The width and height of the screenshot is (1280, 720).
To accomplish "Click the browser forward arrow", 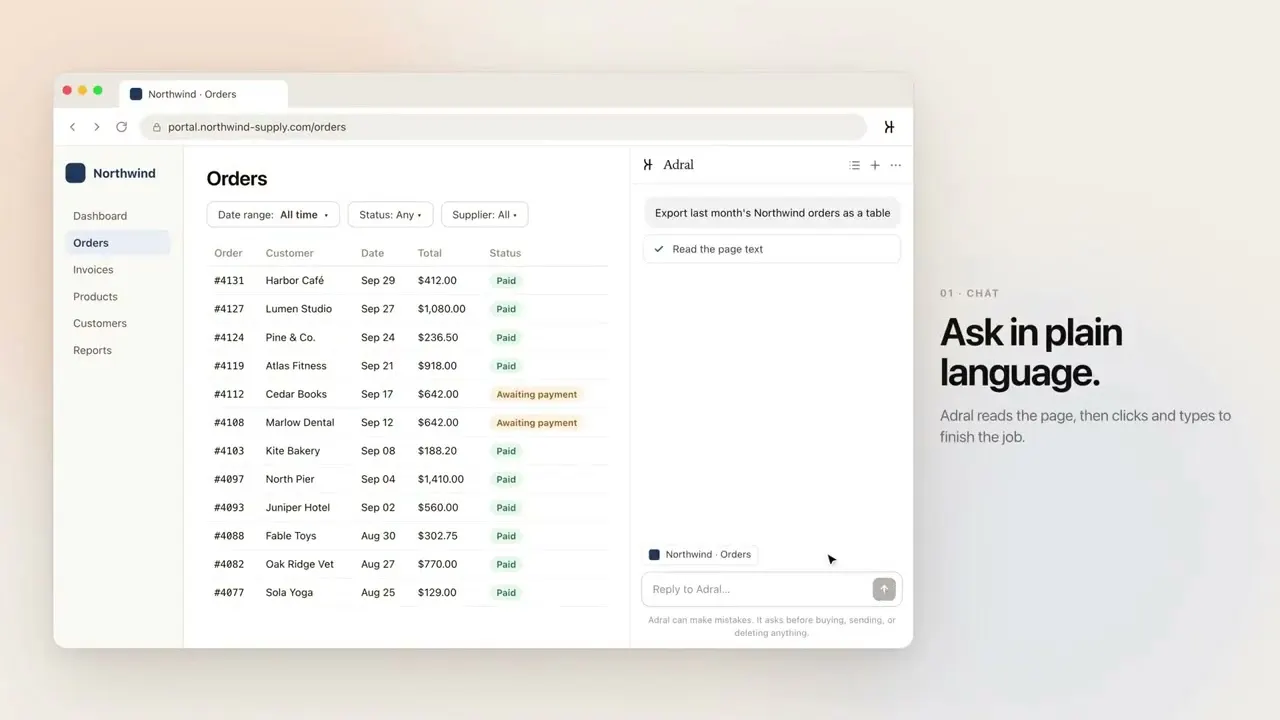I will [96, 127].
